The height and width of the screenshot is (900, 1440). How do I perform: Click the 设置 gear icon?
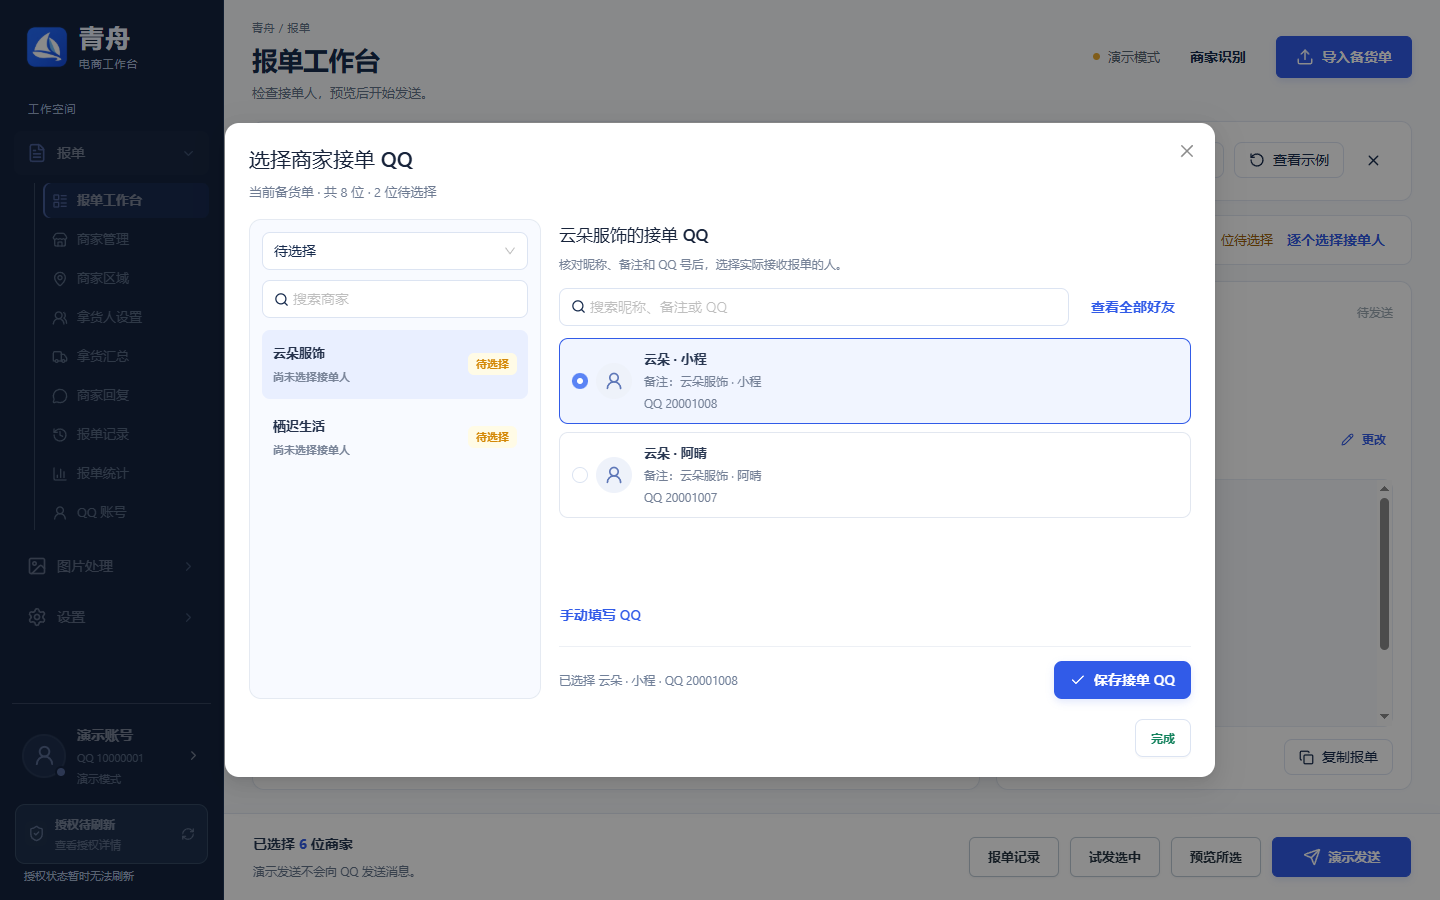[37, 617]
